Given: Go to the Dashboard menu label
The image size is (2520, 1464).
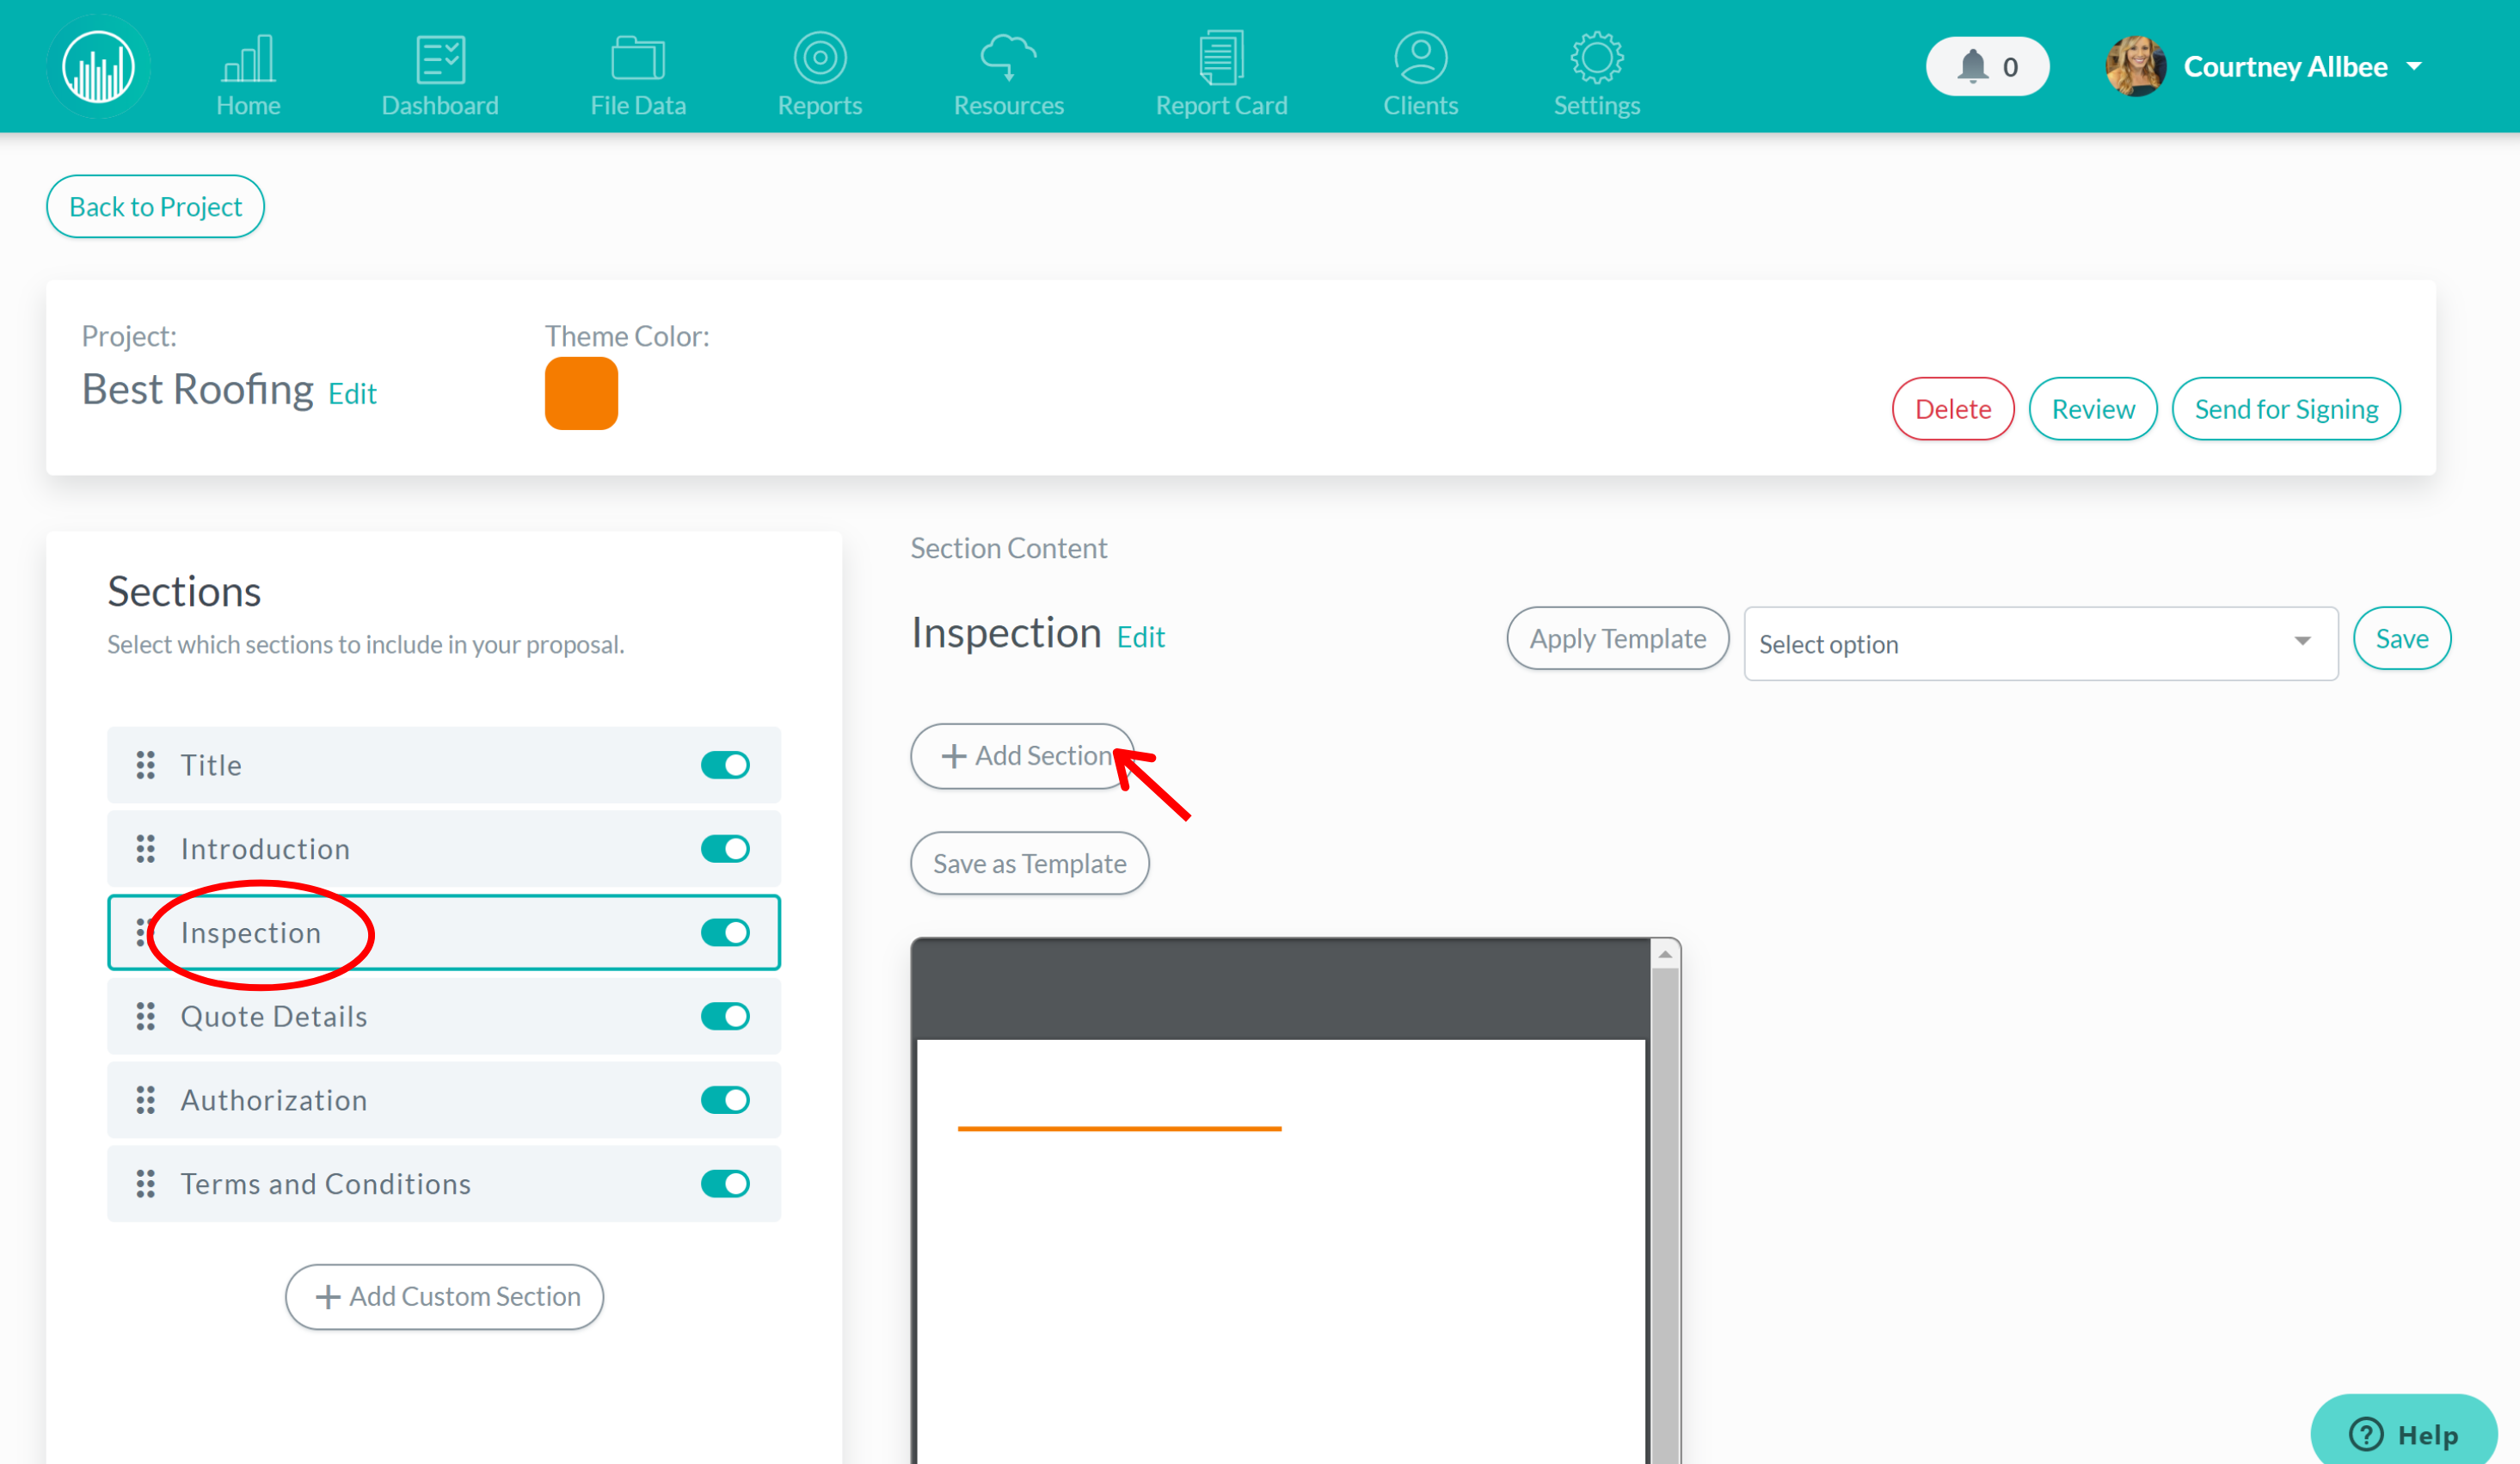Looking at the screenshot, I should [440, 105].
